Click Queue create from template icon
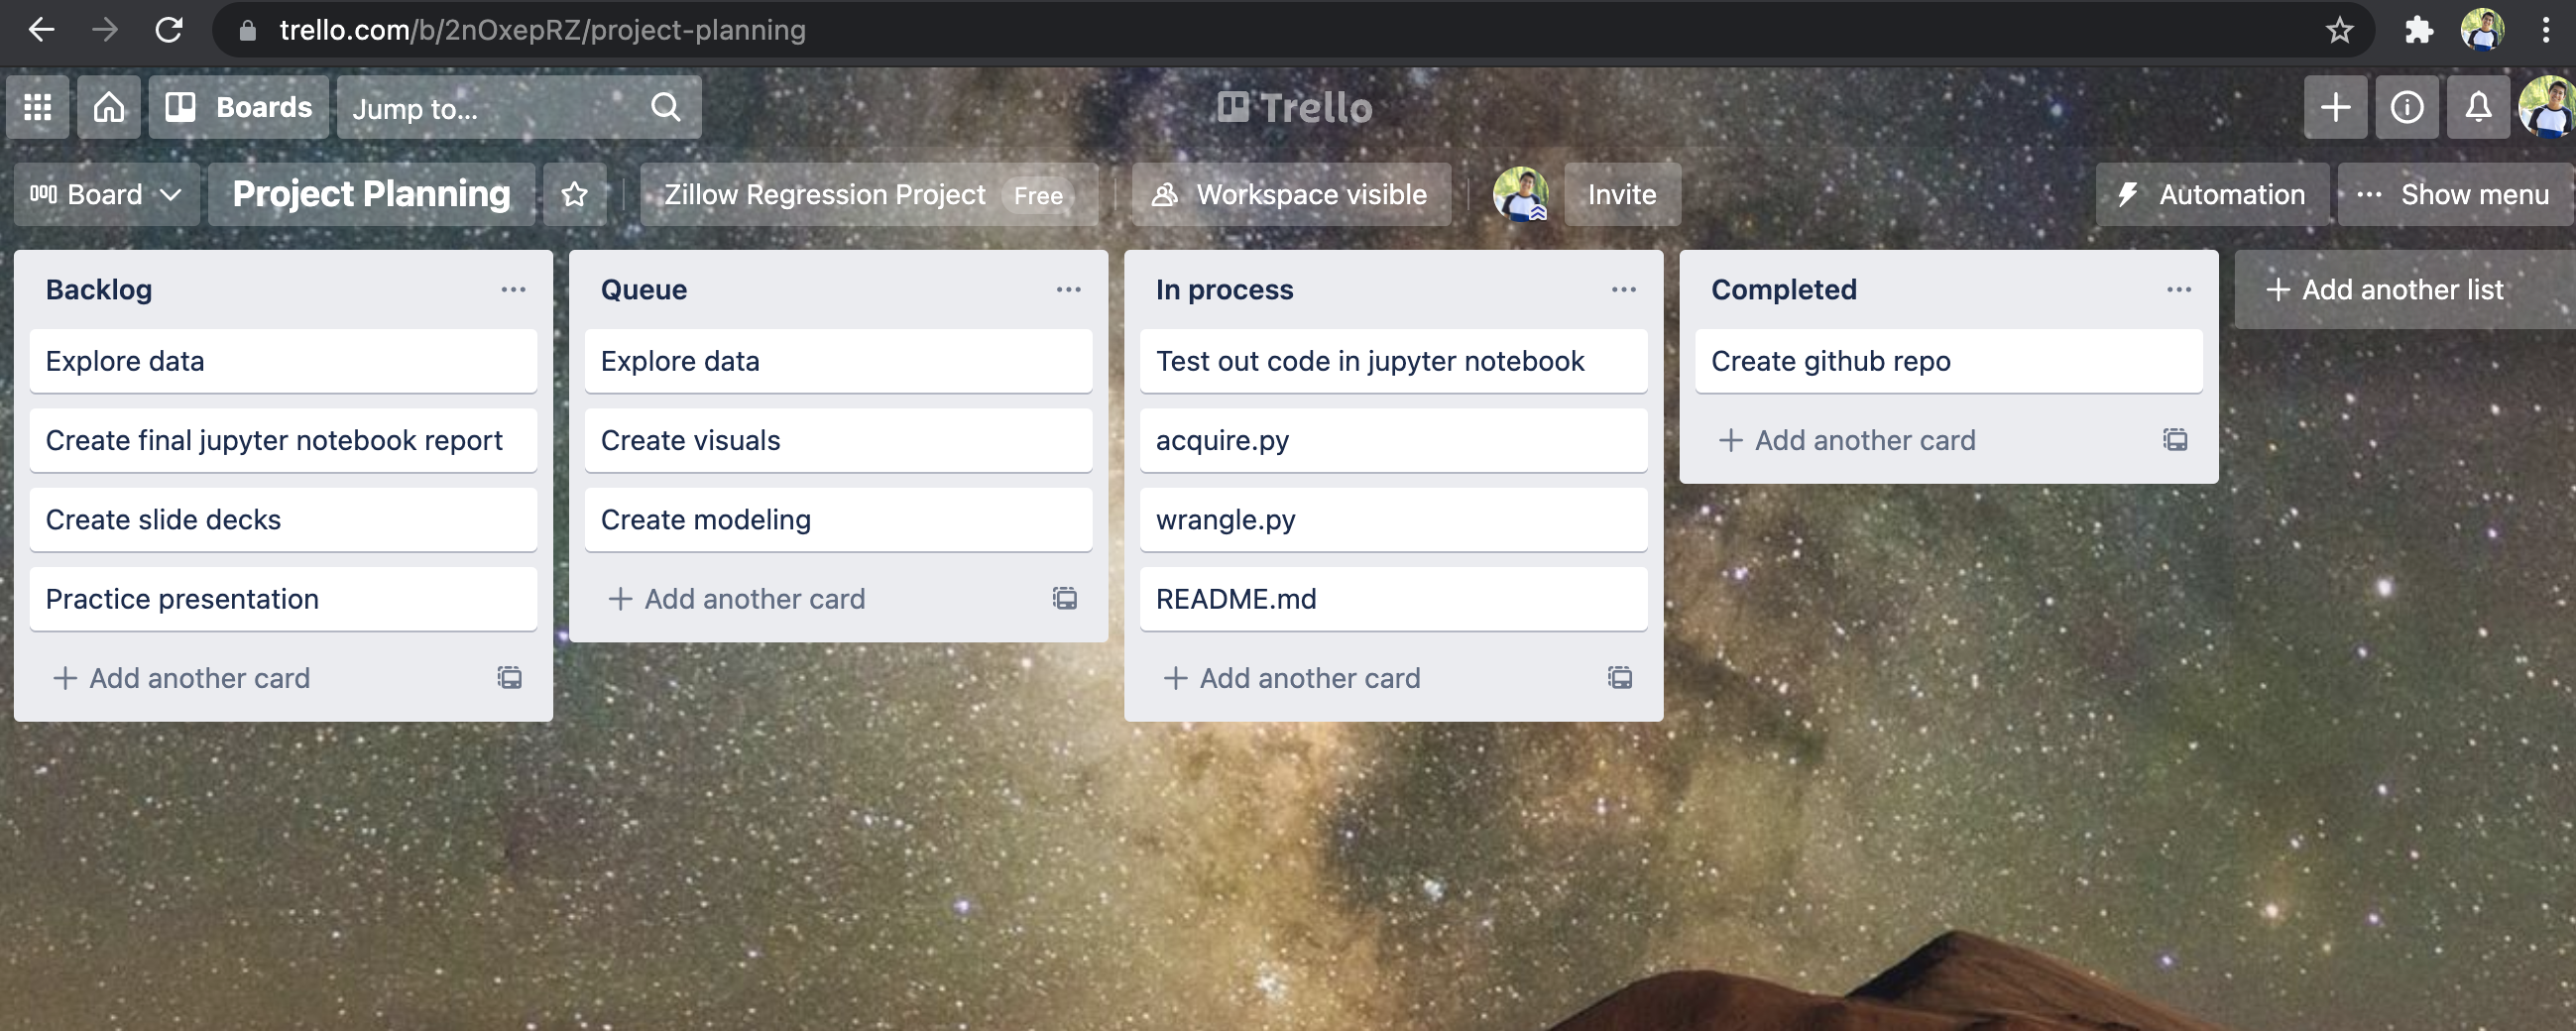This screenshot has width=2576, height=1031. click(x=1064, y=598)
